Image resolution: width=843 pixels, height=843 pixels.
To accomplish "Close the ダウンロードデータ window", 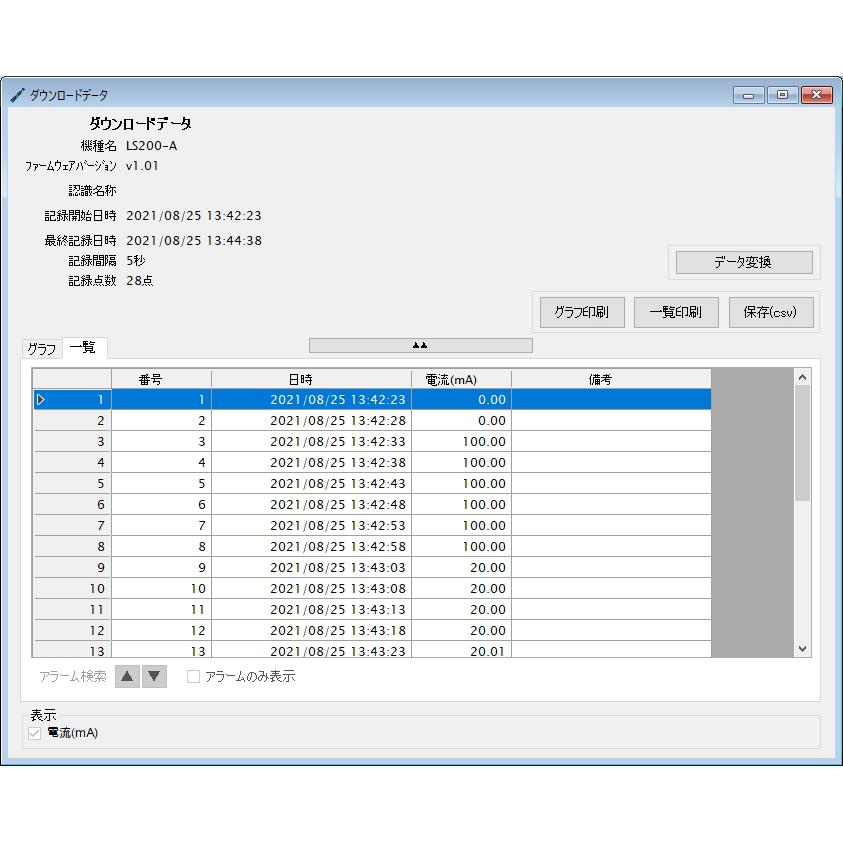I will 817,95.
